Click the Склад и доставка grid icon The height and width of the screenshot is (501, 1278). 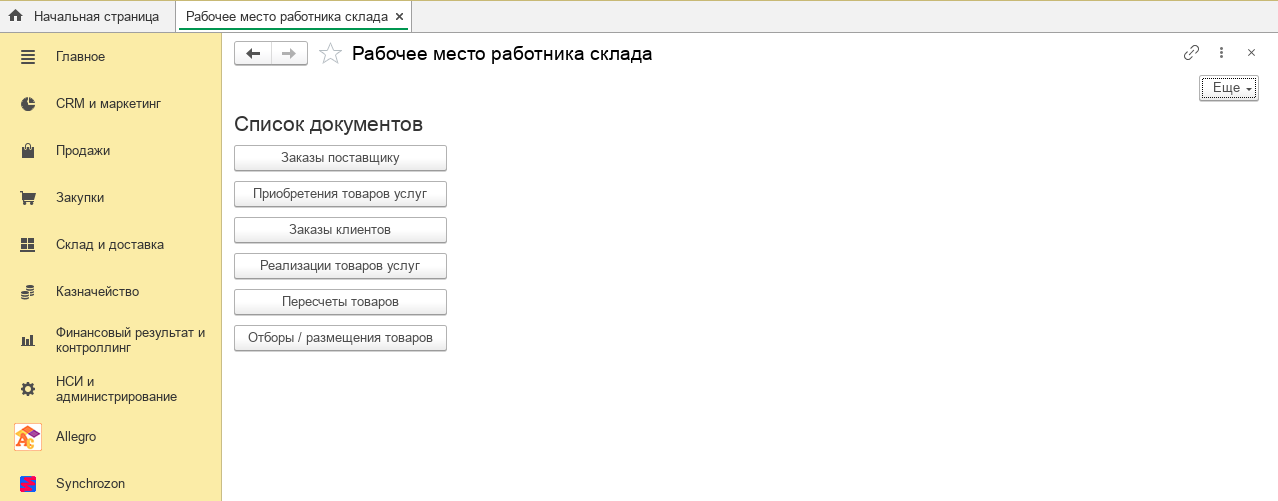(28, 245)
